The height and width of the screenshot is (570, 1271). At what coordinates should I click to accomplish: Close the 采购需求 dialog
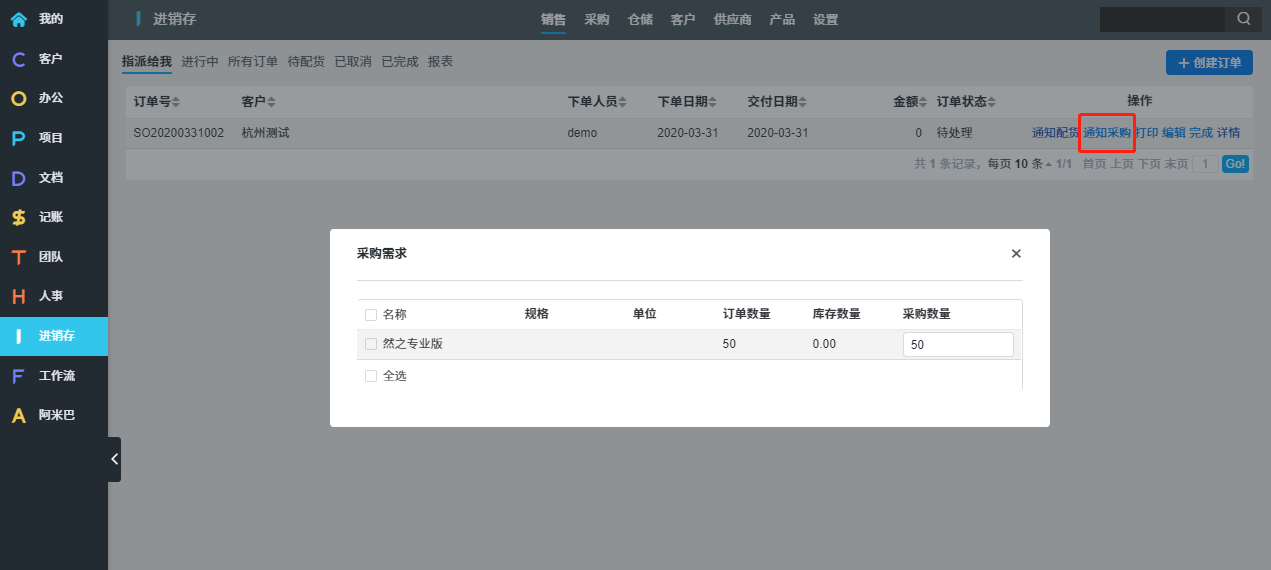1016,254
